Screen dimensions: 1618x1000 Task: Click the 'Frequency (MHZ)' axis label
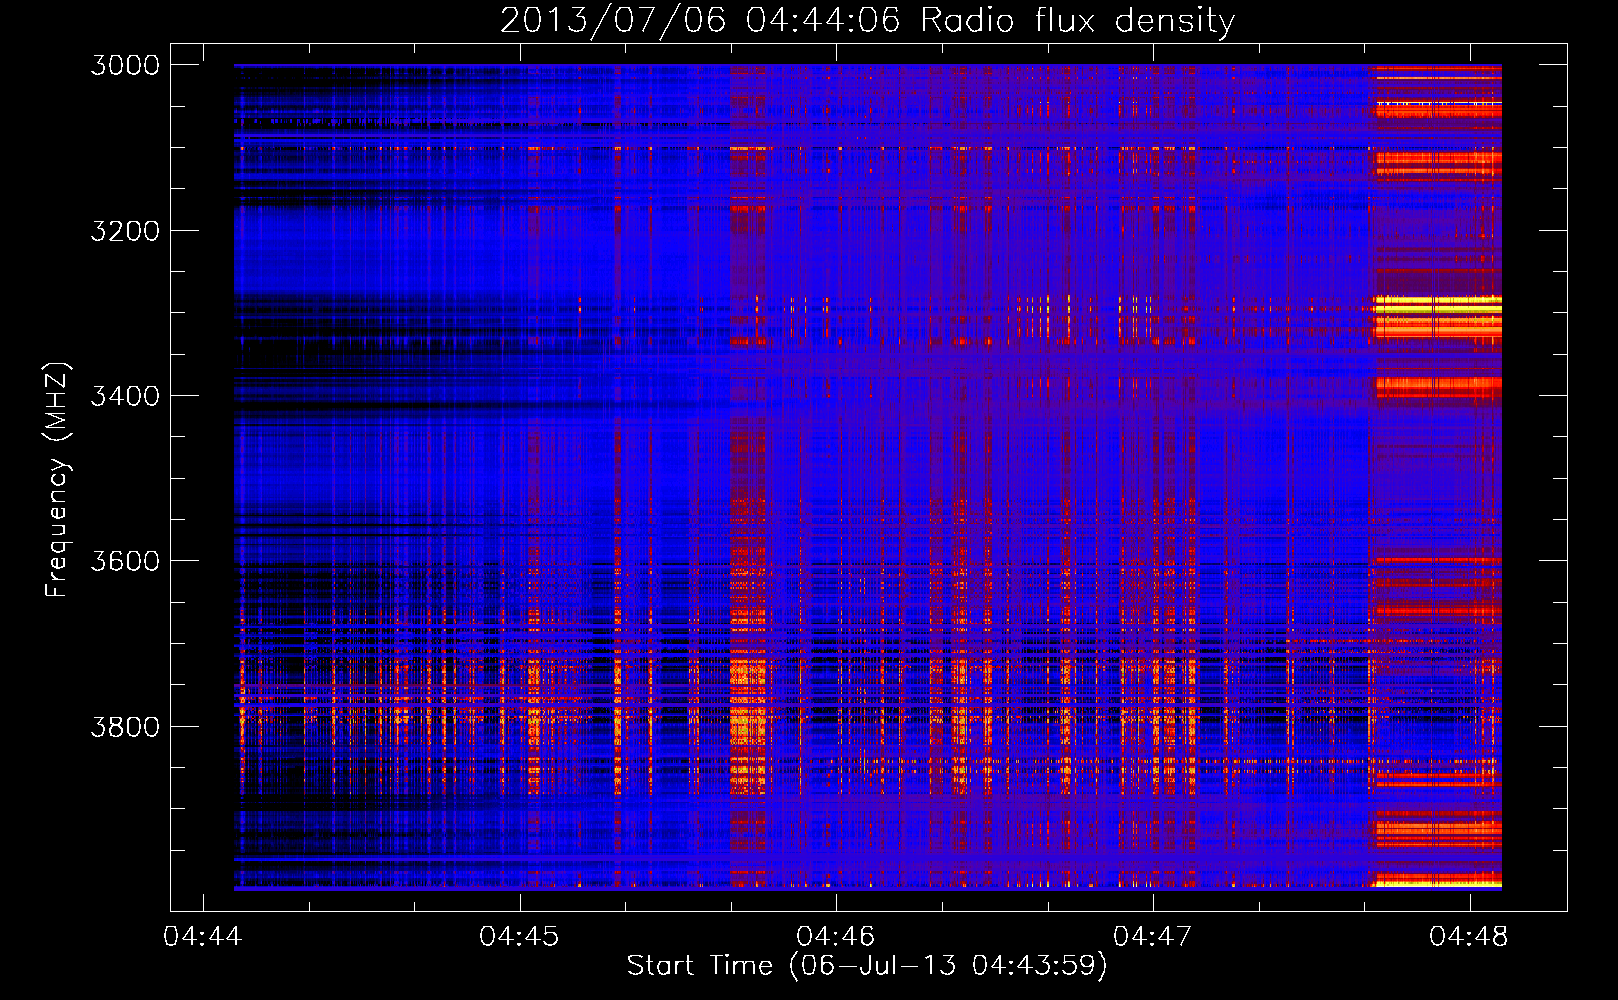click(57, 480)
